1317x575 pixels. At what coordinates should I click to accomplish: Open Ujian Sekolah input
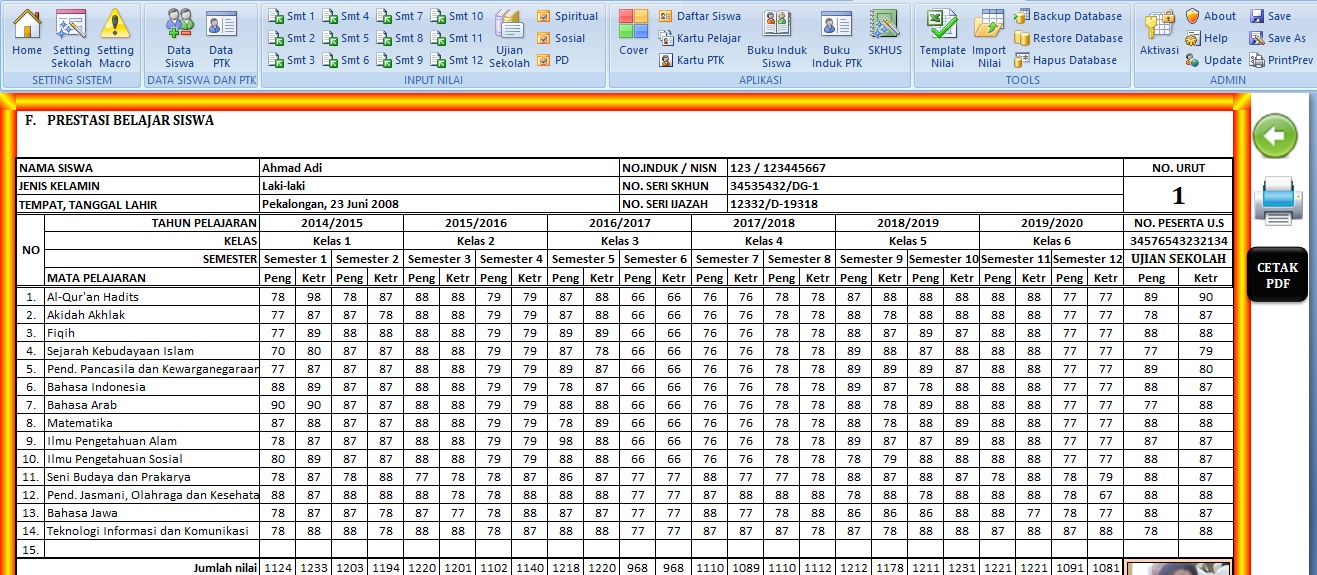(x=510, y=38)
